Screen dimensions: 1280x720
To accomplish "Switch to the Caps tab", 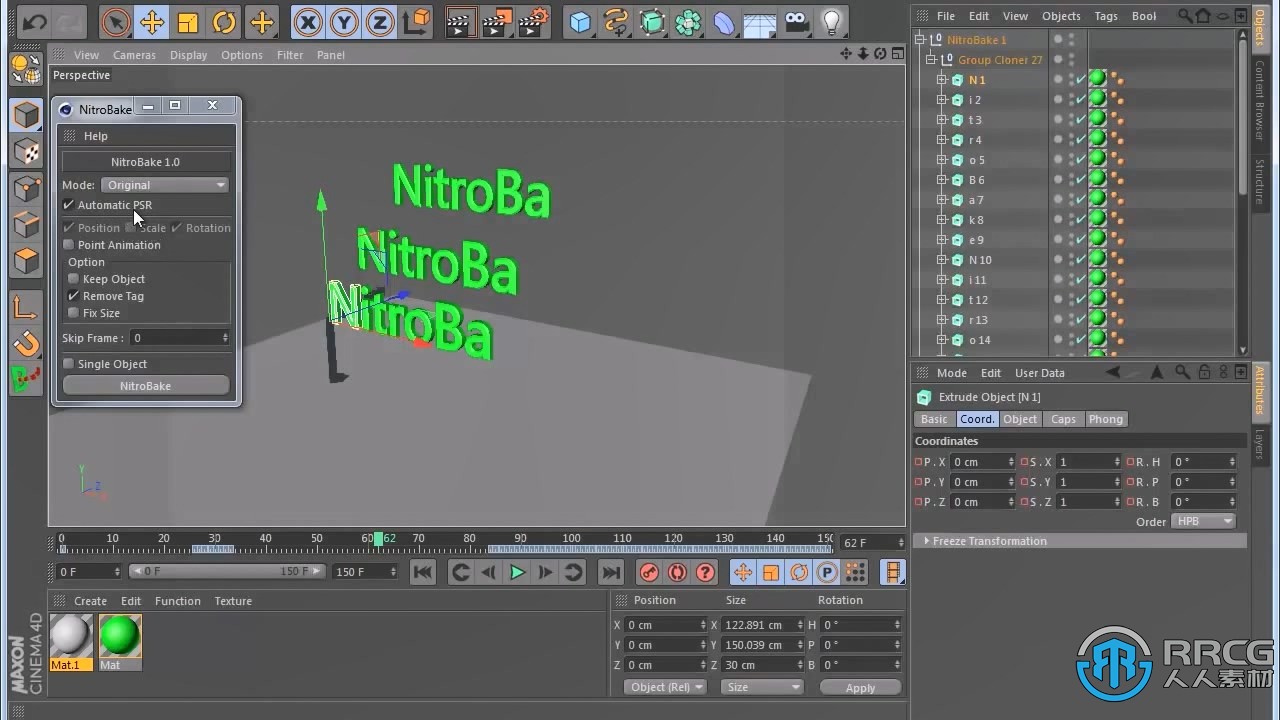I will tap(1063, 419).
